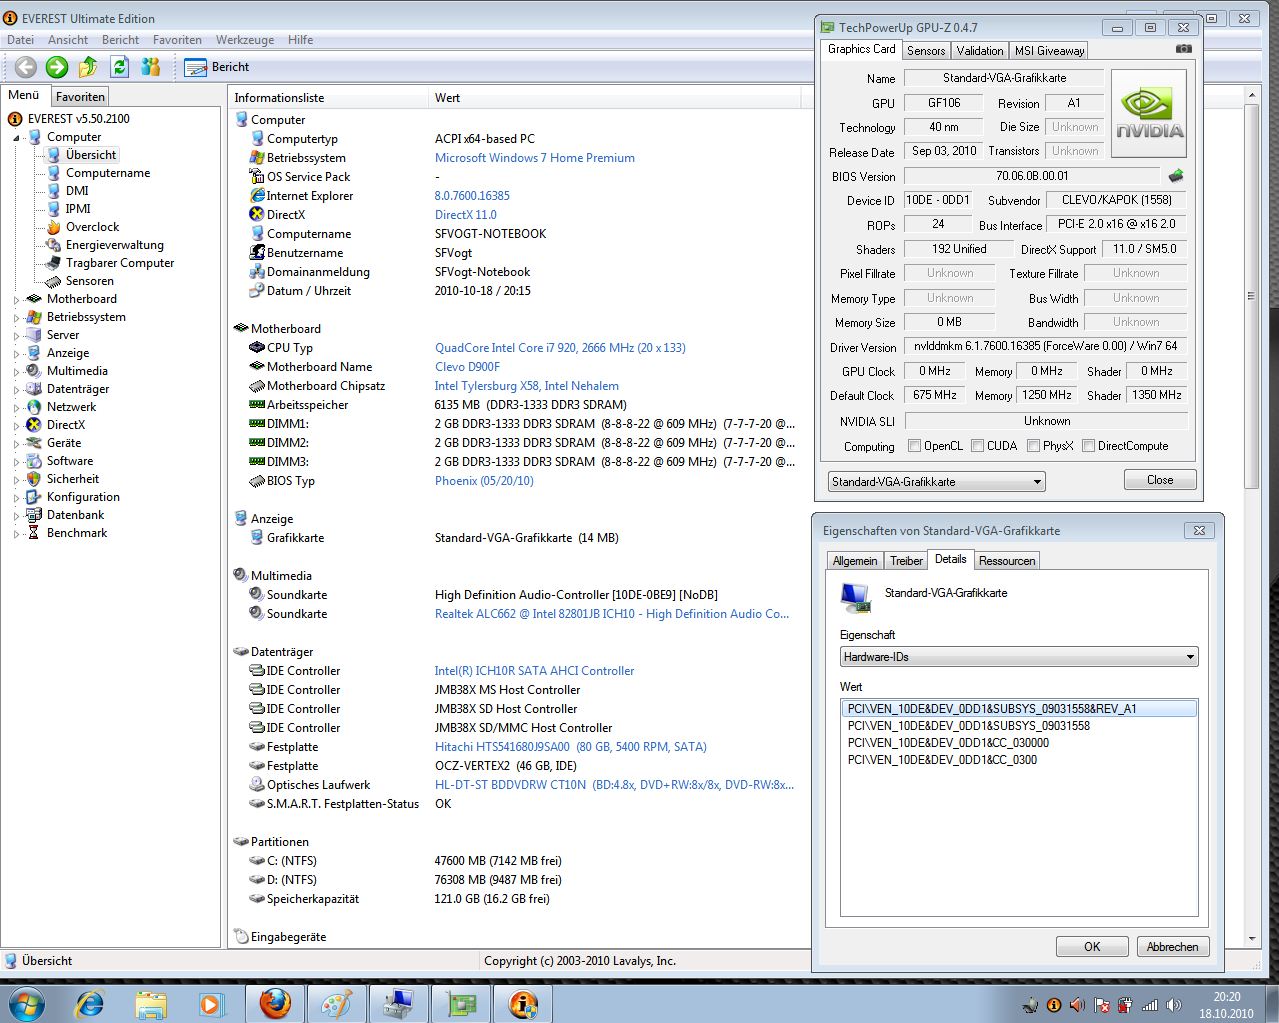This screenshot has width=1279, height=1023.
Task: Expand the Netzwerk tree node
Action: tap(16, 407)
